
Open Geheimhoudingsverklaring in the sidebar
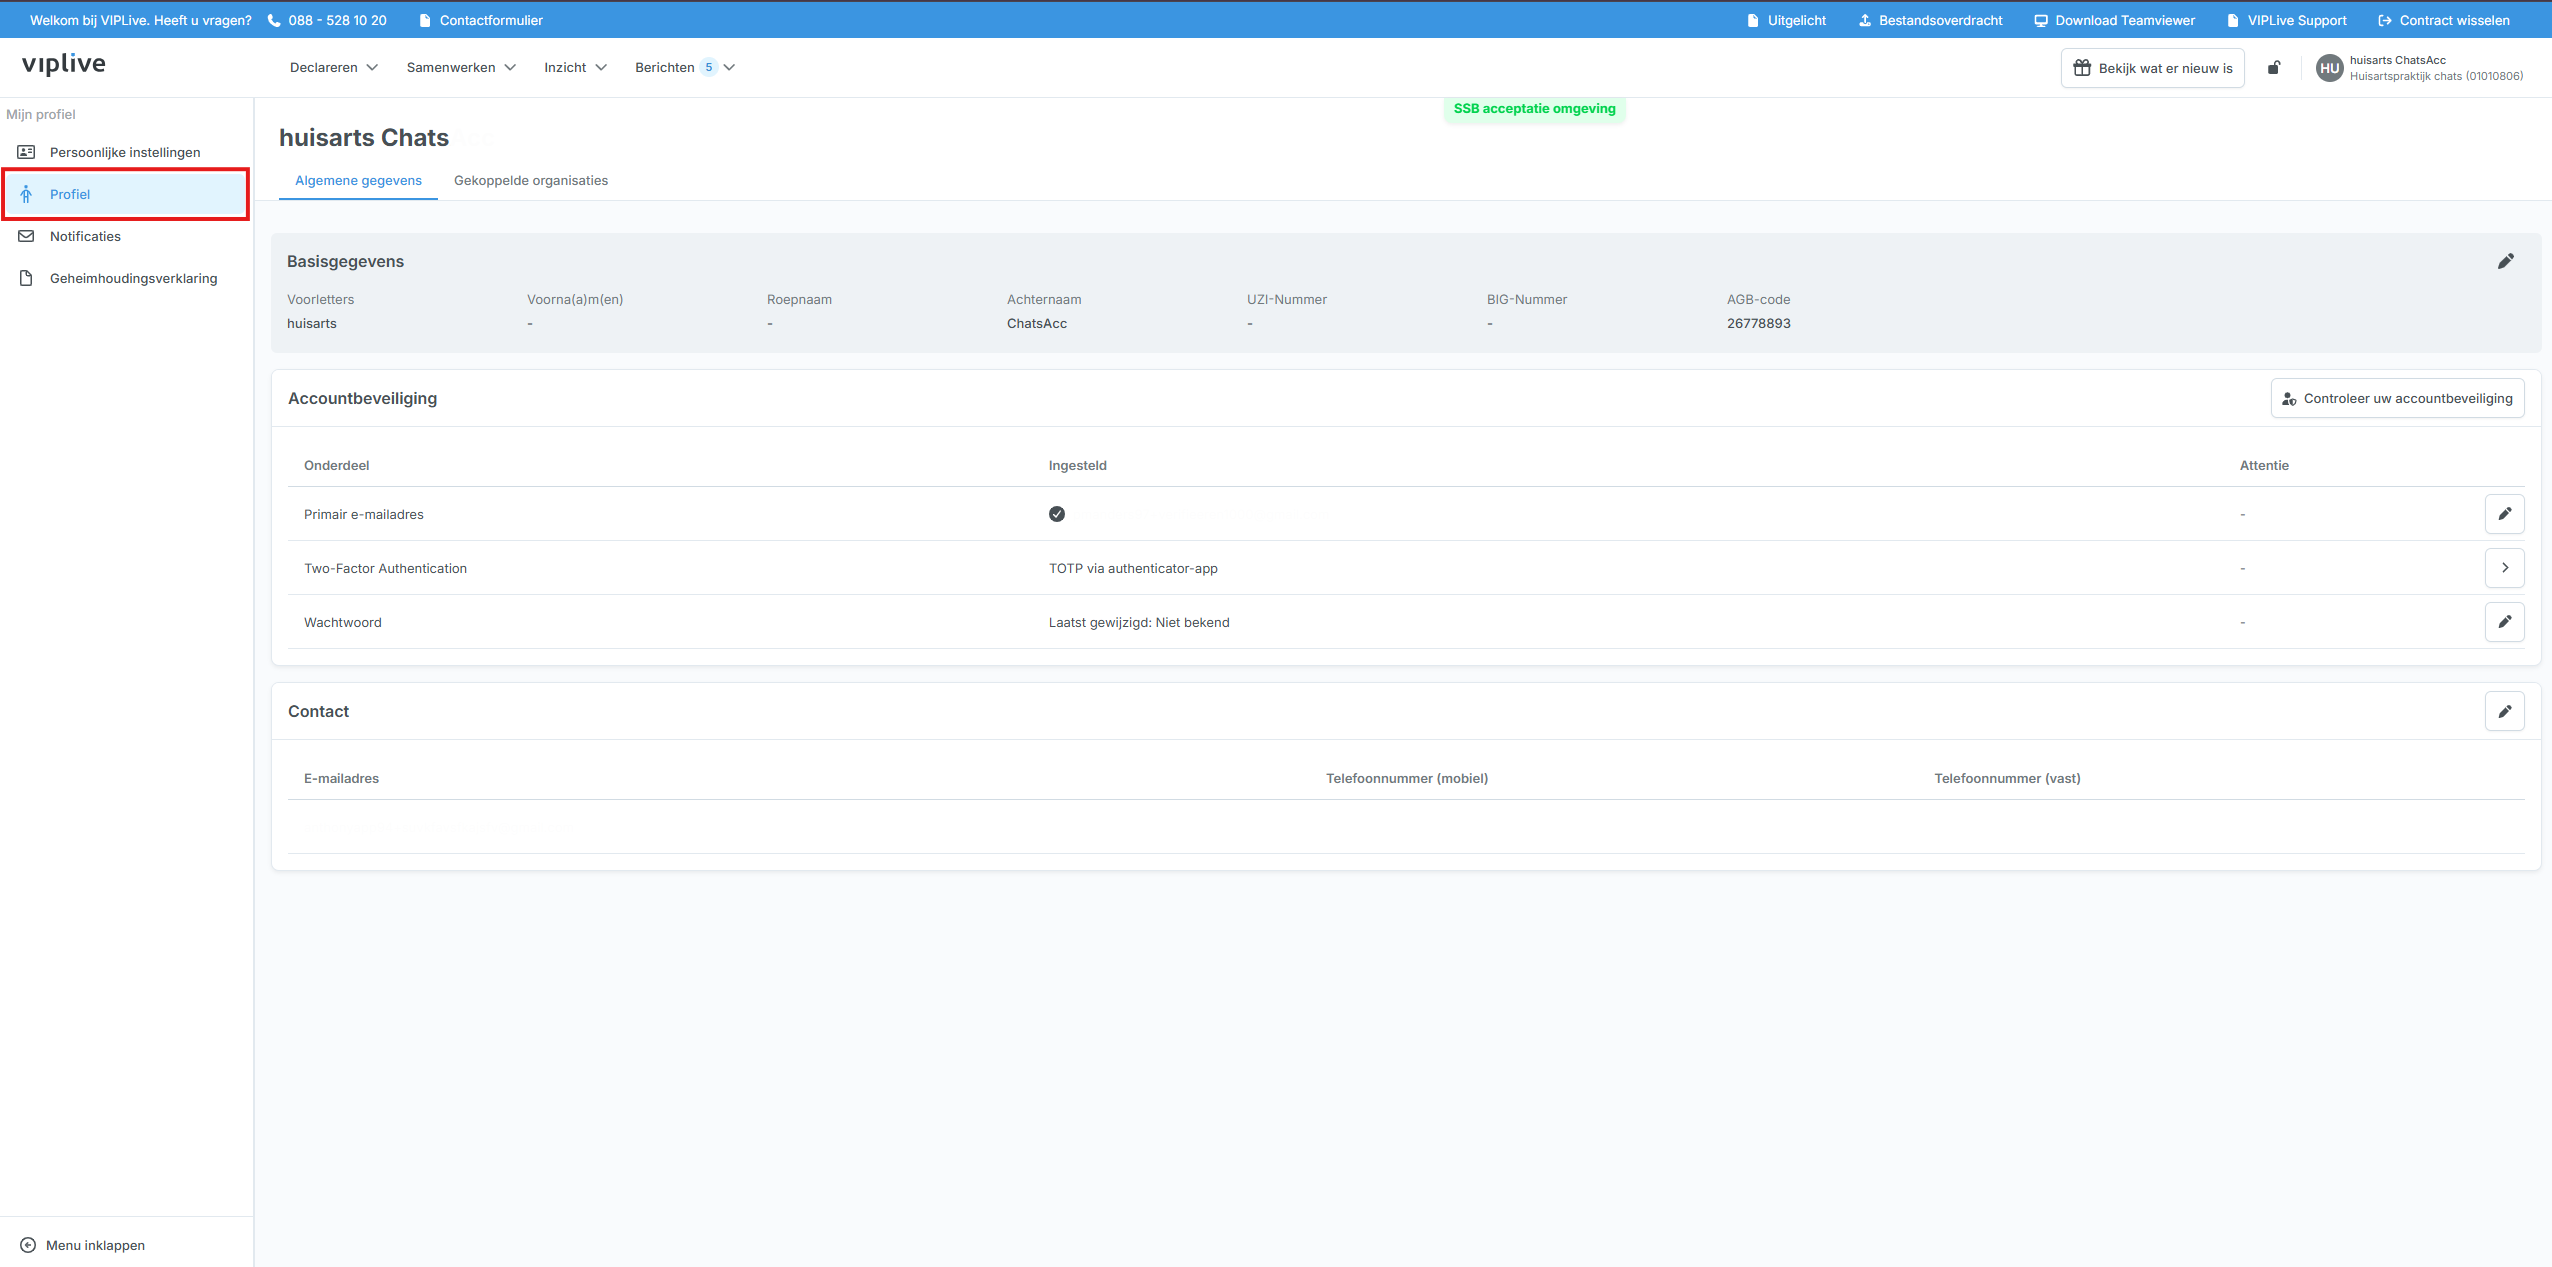pos(126,278)
